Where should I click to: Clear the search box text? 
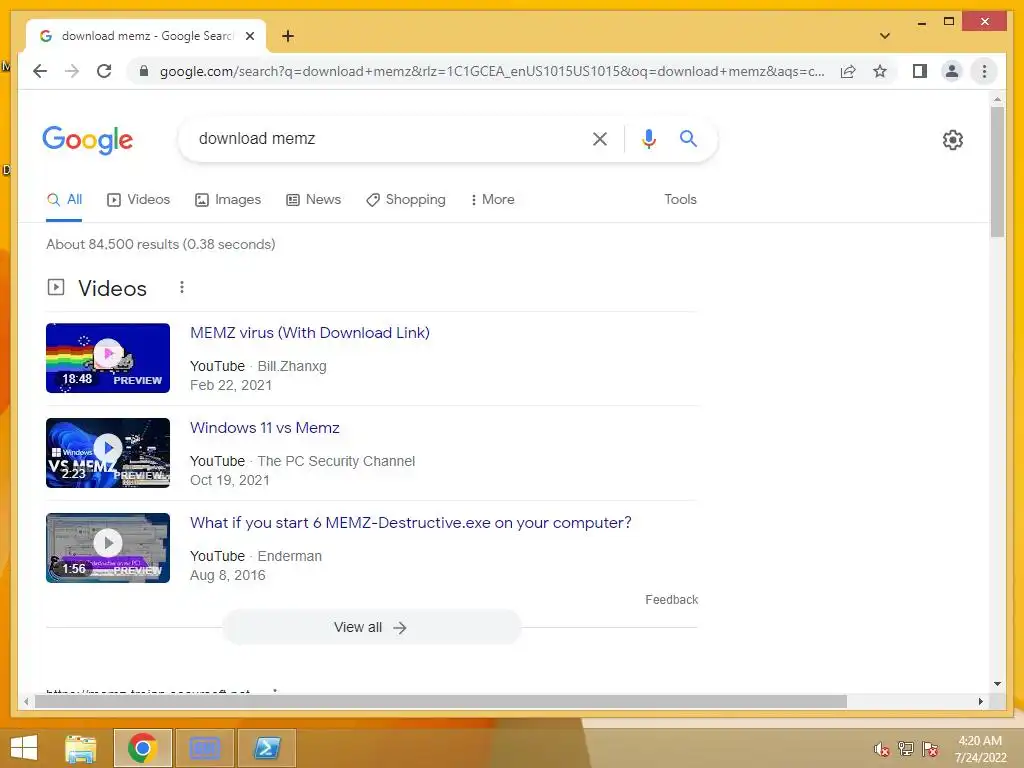pos(600,138)
